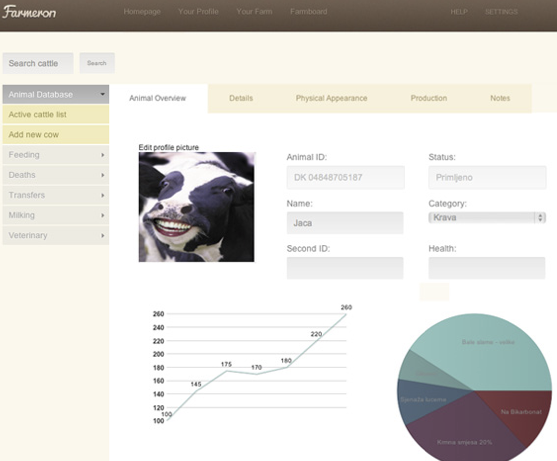Open the Physical Appearance tab
The image size is (557, 461).
(331, 98)
